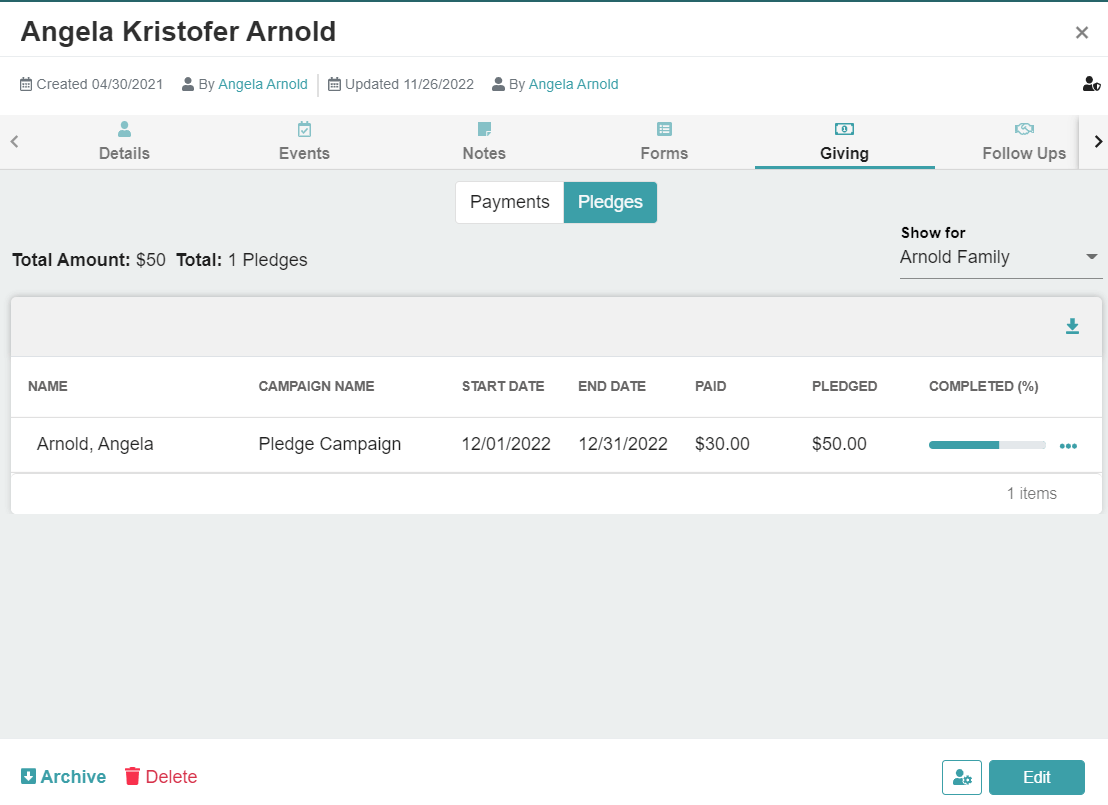
Task: Click the Total: 1 Pledges summary text
Action: tap(242, 260)
